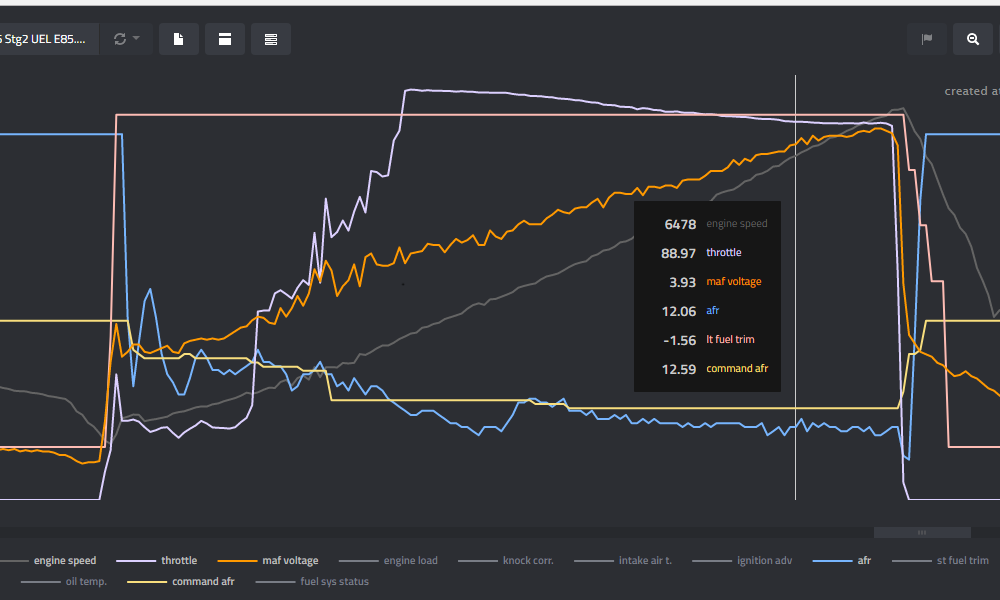Enable the engine load series
This screenshot has width=1000, height=600.
click(410, 561)
